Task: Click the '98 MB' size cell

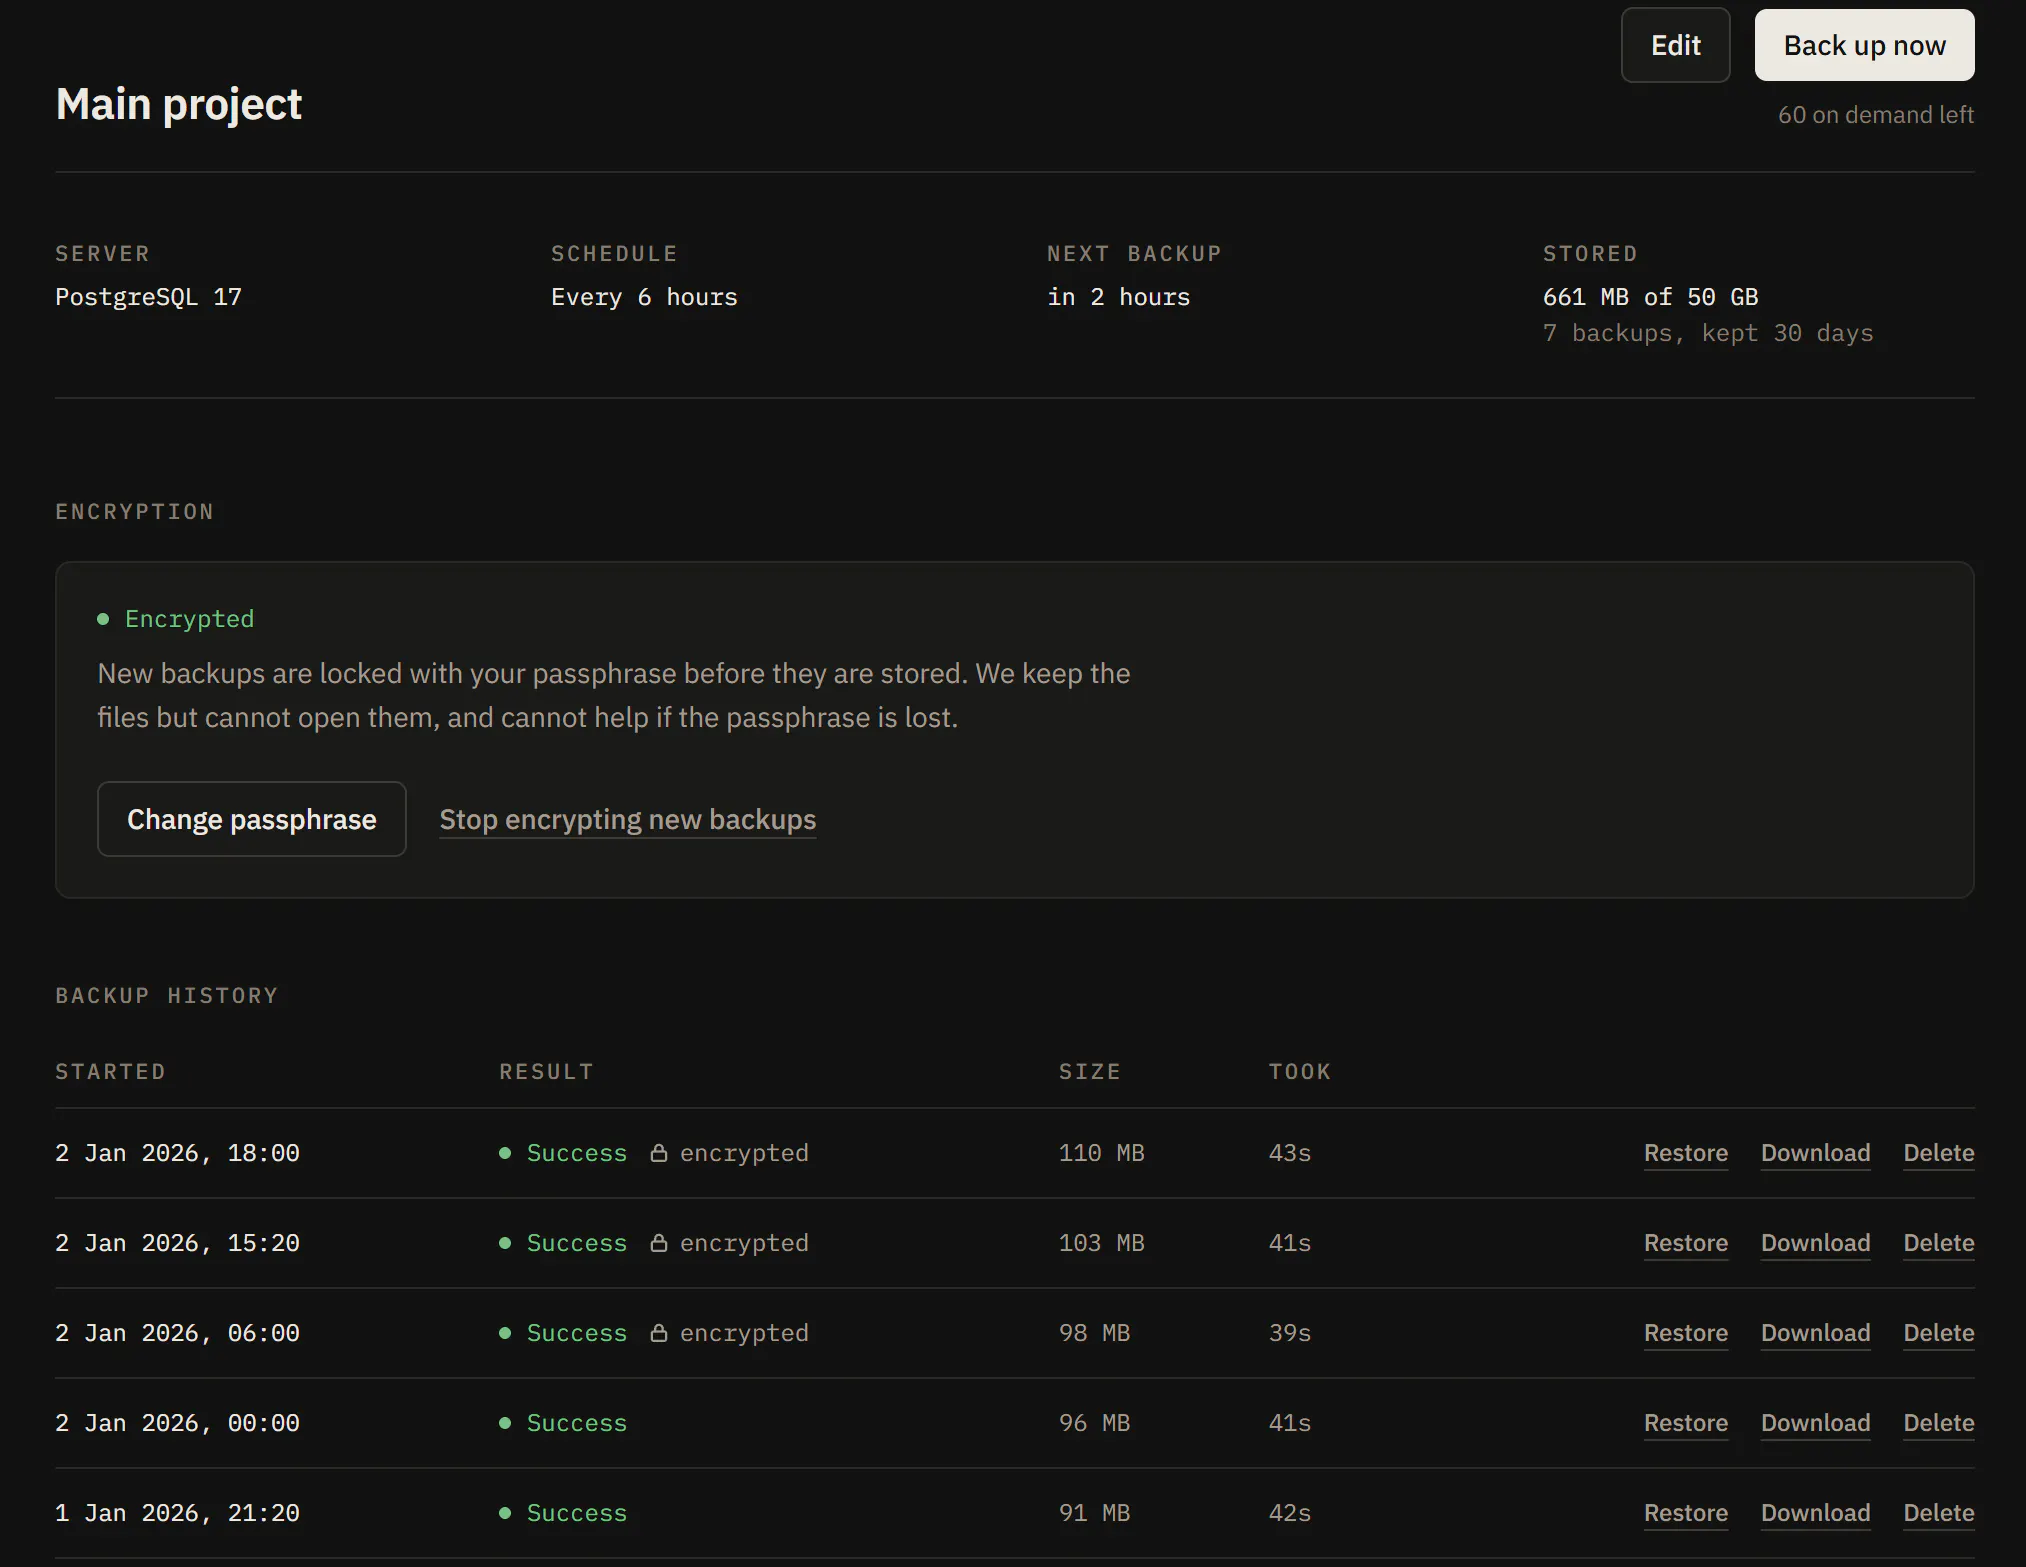Action: click(x=1094, y=1333)
